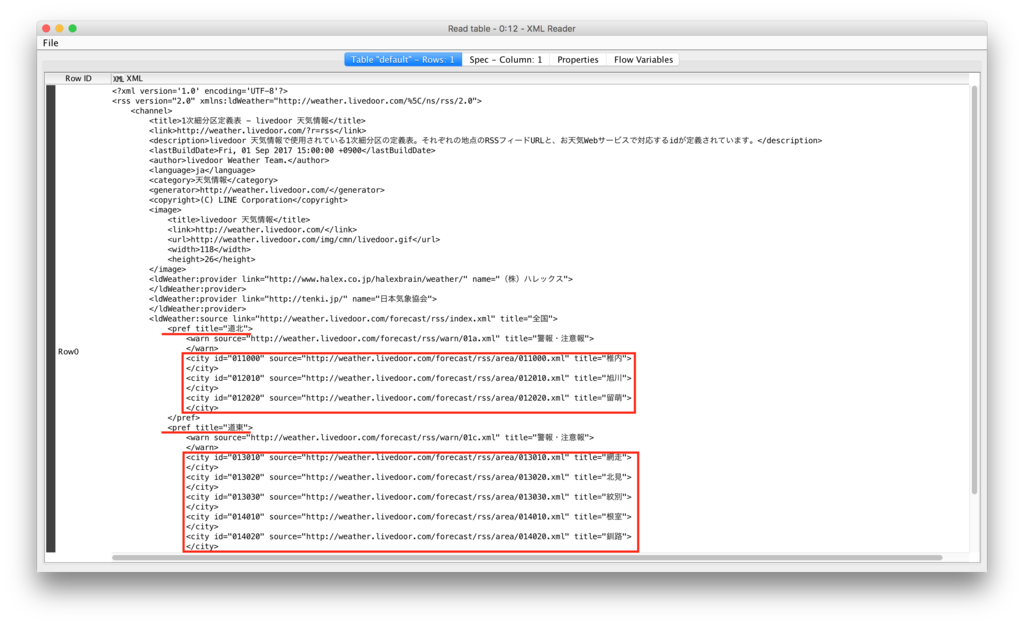Click the closing </image> tag line

click(x=167, y=269)
